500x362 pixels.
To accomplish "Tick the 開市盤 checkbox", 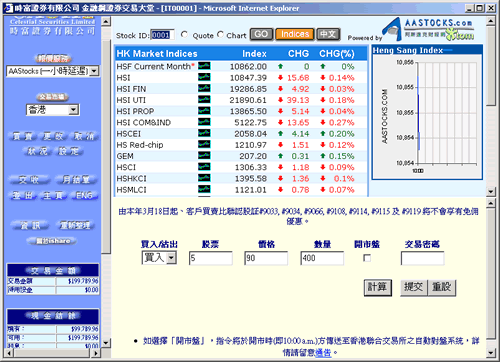I will click(367, 258).
